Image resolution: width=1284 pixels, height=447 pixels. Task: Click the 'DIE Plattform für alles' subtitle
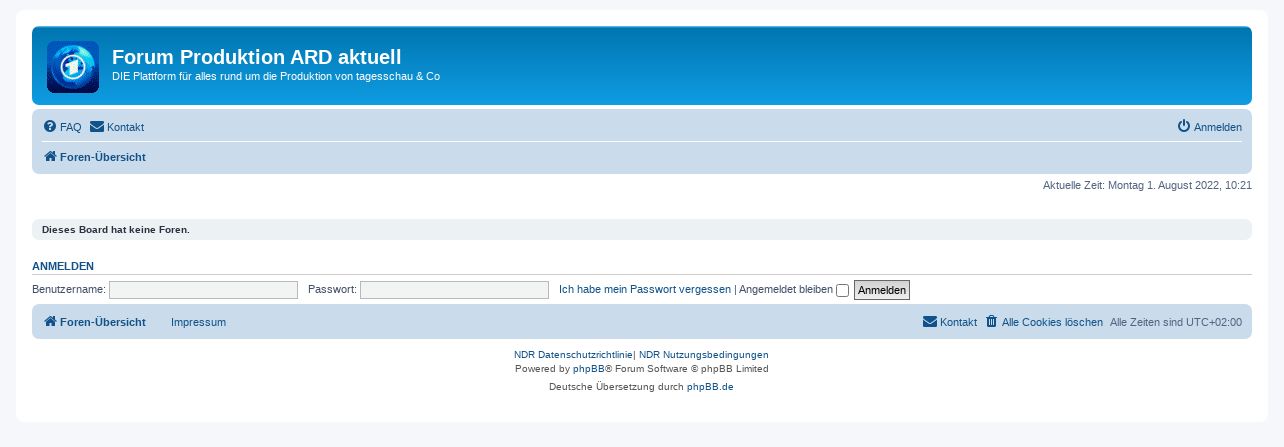(x=276, y=76)
